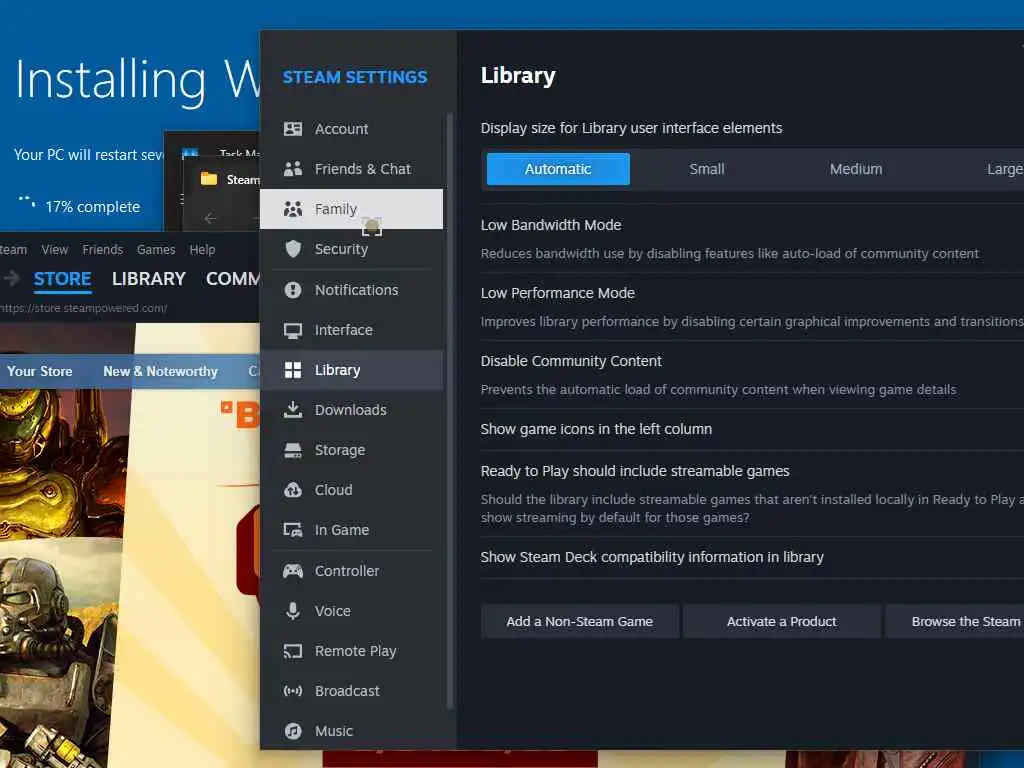The height and width of the screenshot is (768, 1024).
Task: Click the store.steampowered.com URL bar
Action: [84, 308]
